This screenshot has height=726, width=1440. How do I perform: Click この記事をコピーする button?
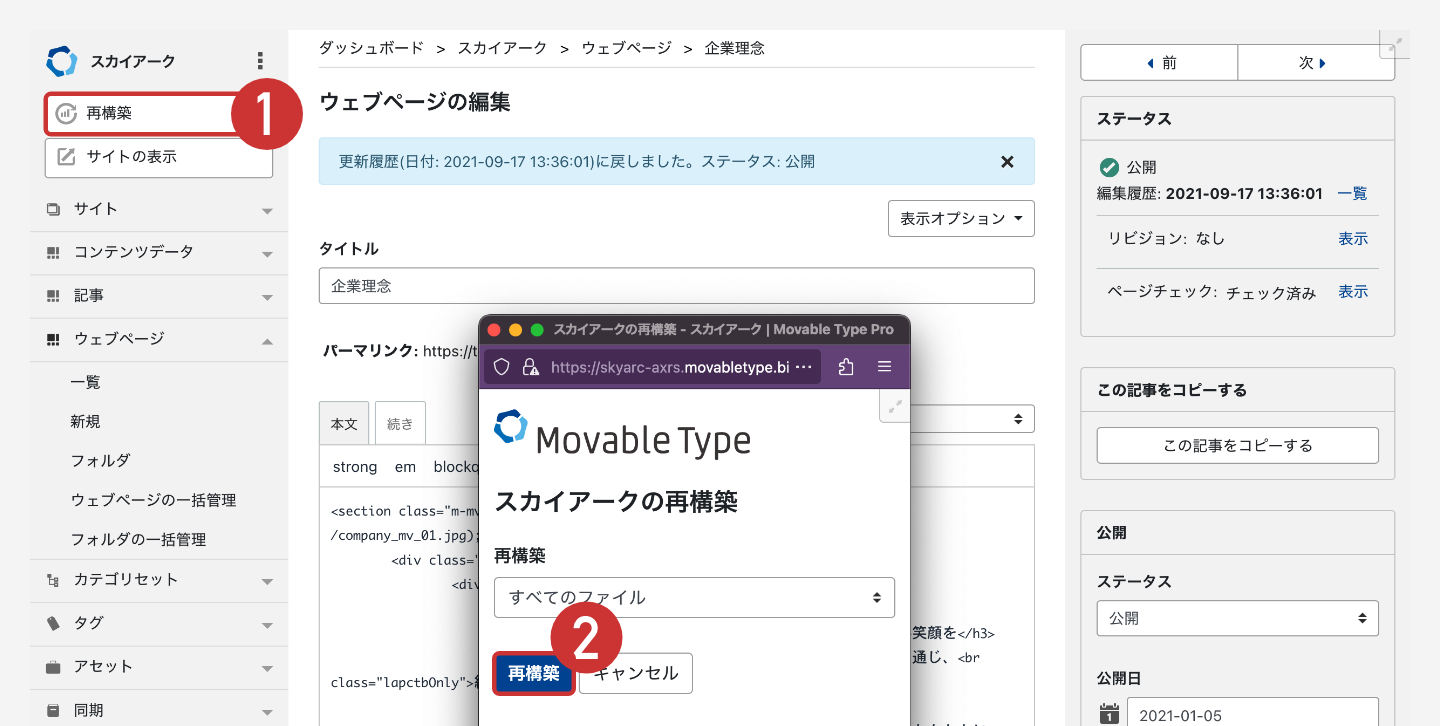pyautogui.click(x=1237, y=446)
